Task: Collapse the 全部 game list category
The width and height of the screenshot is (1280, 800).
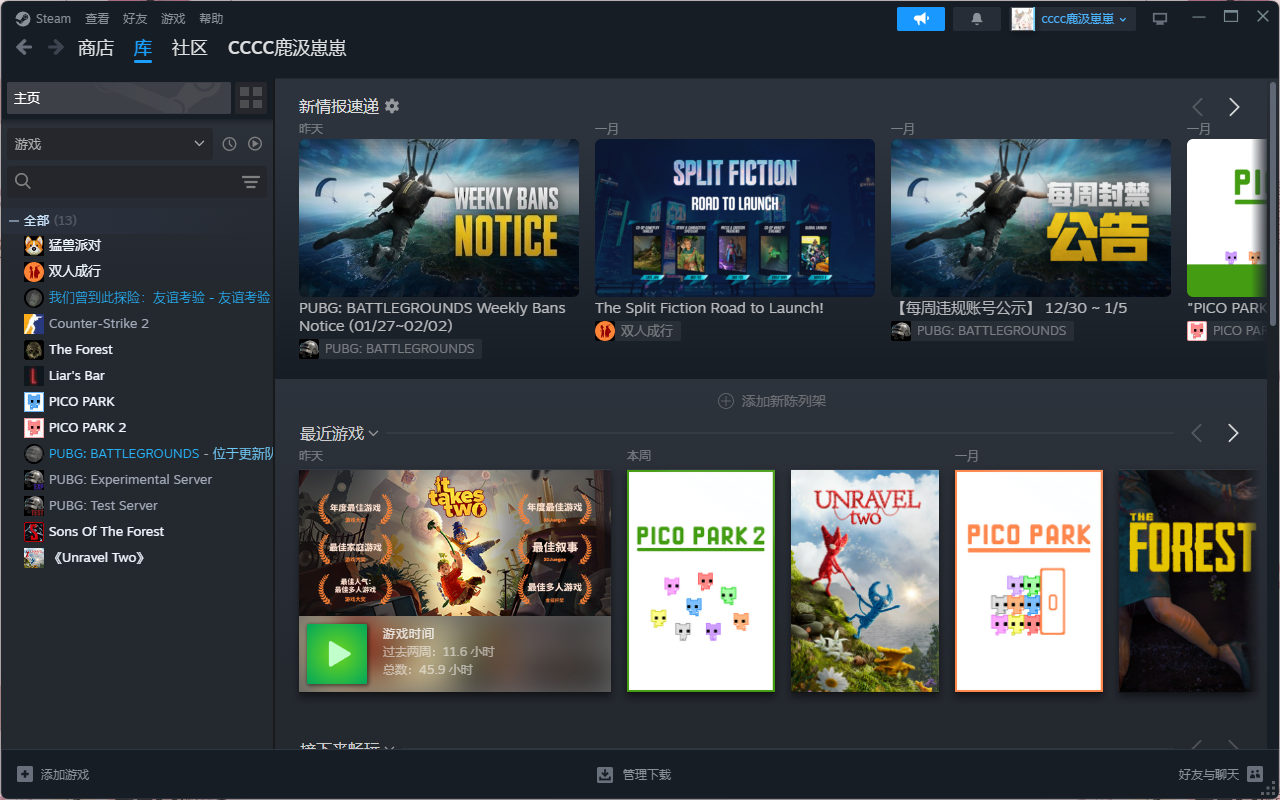Action: click(14, 220)
